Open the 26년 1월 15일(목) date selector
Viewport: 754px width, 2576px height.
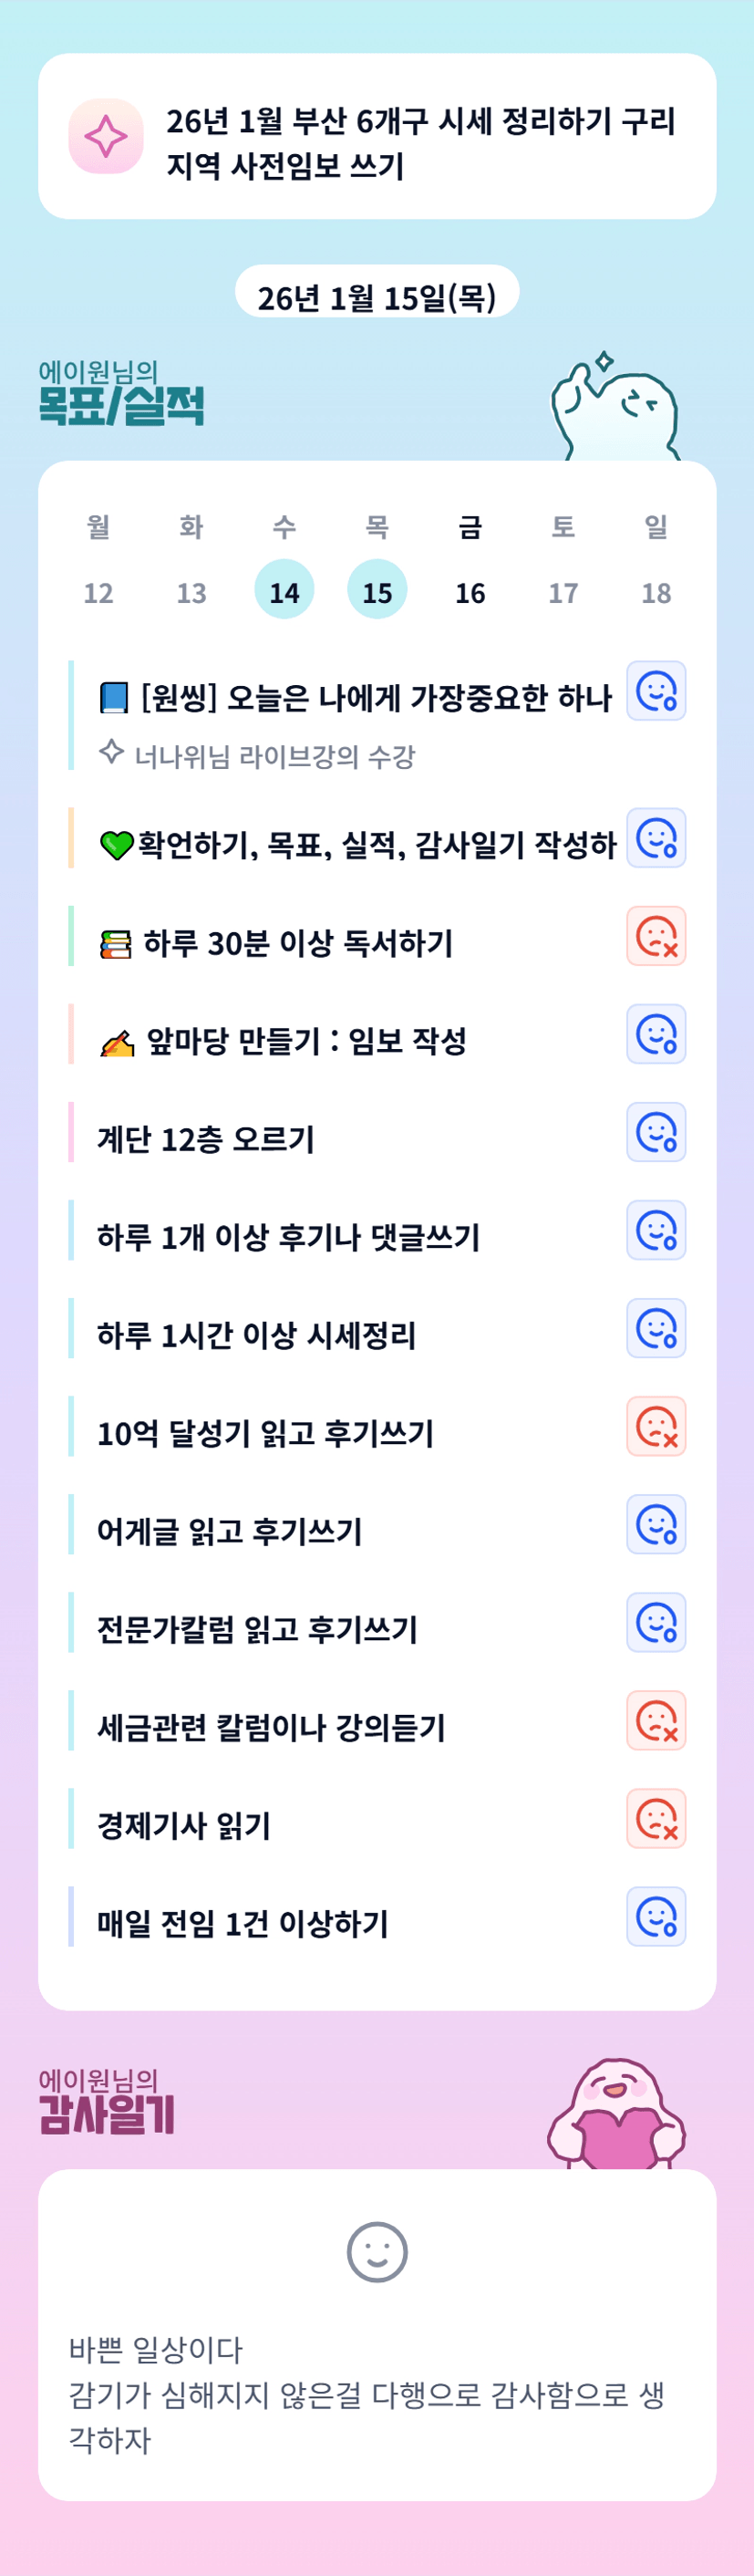377,296
